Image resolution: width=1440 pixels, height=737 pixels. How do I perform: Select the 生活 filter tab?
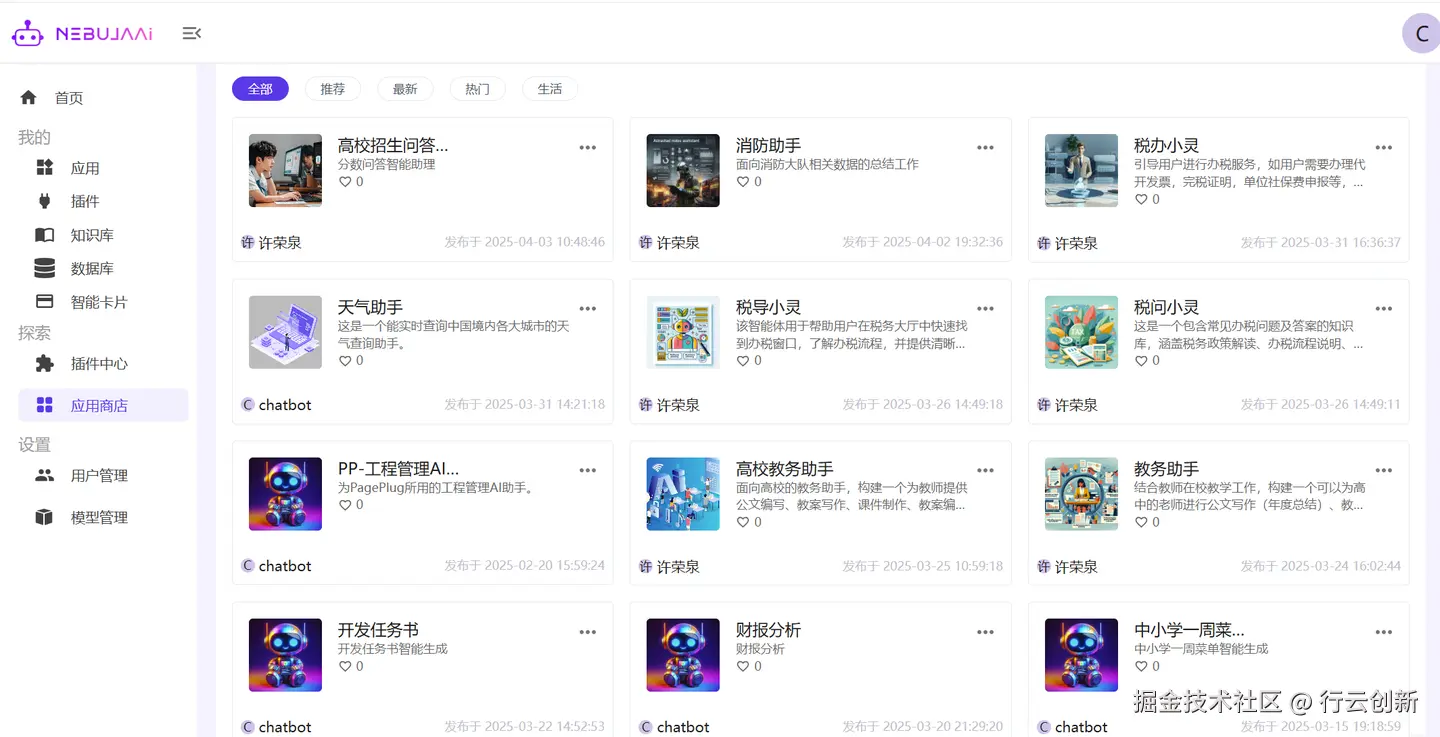[x=550, y=89]
